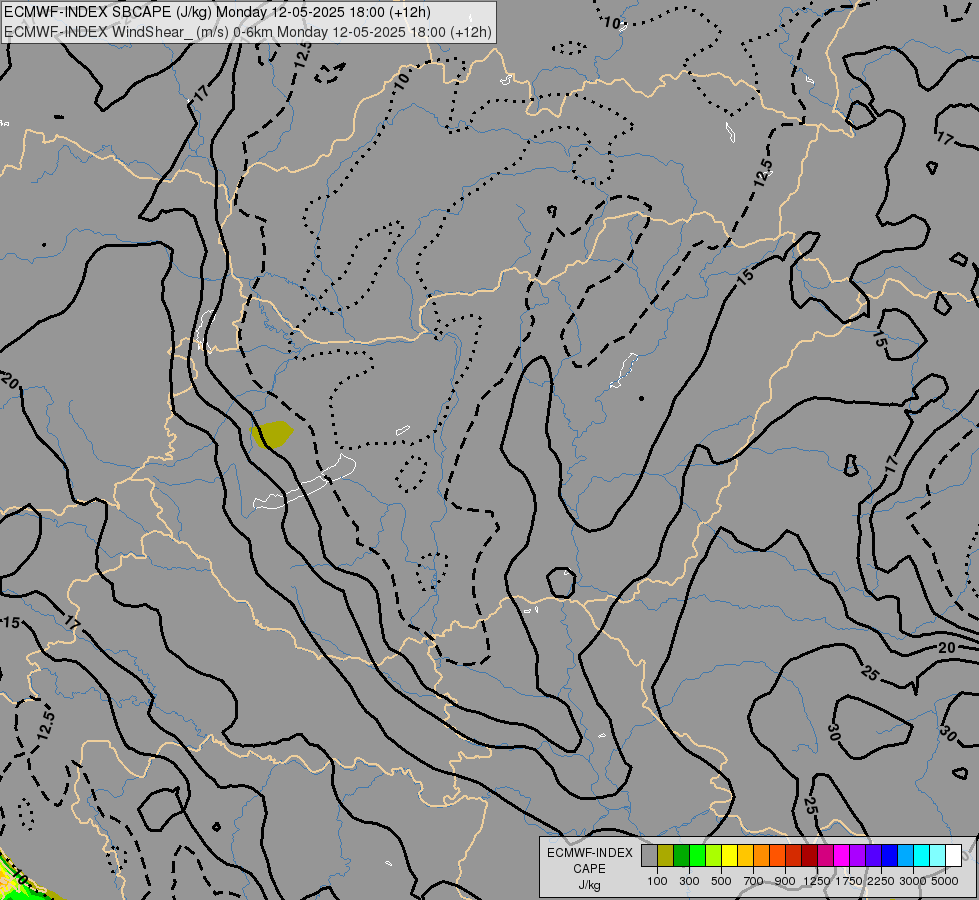Select the pale cyan swatch below 5000
The height and width of the screenshot is (900, 979).
(x=938, y=855)
